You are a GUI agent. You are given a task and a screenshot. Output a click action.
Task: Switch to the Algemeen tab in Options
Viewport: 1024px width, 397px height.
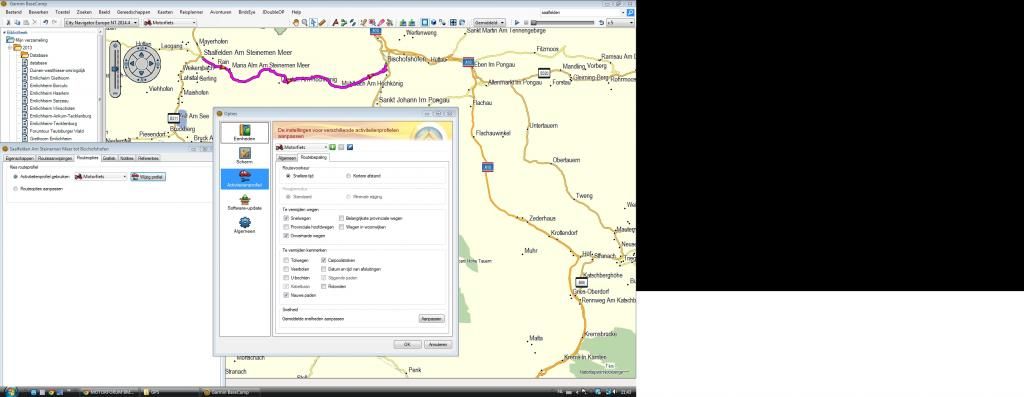[287, 157]
